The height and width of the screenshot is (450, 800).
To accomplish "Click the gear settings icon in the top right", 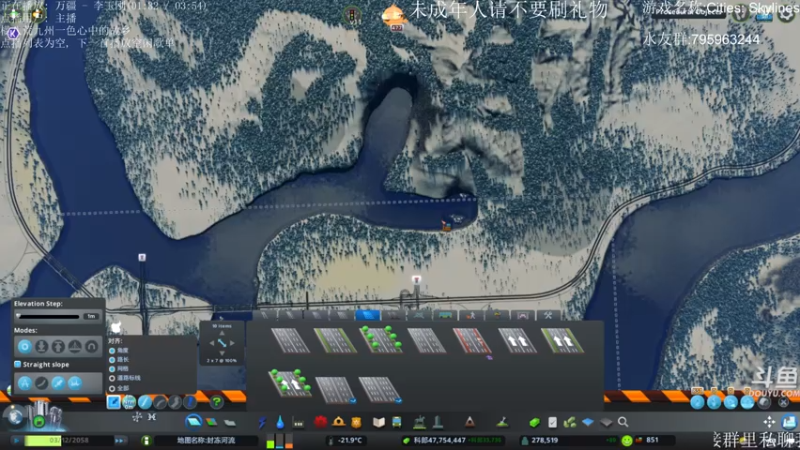I will 786,15.
